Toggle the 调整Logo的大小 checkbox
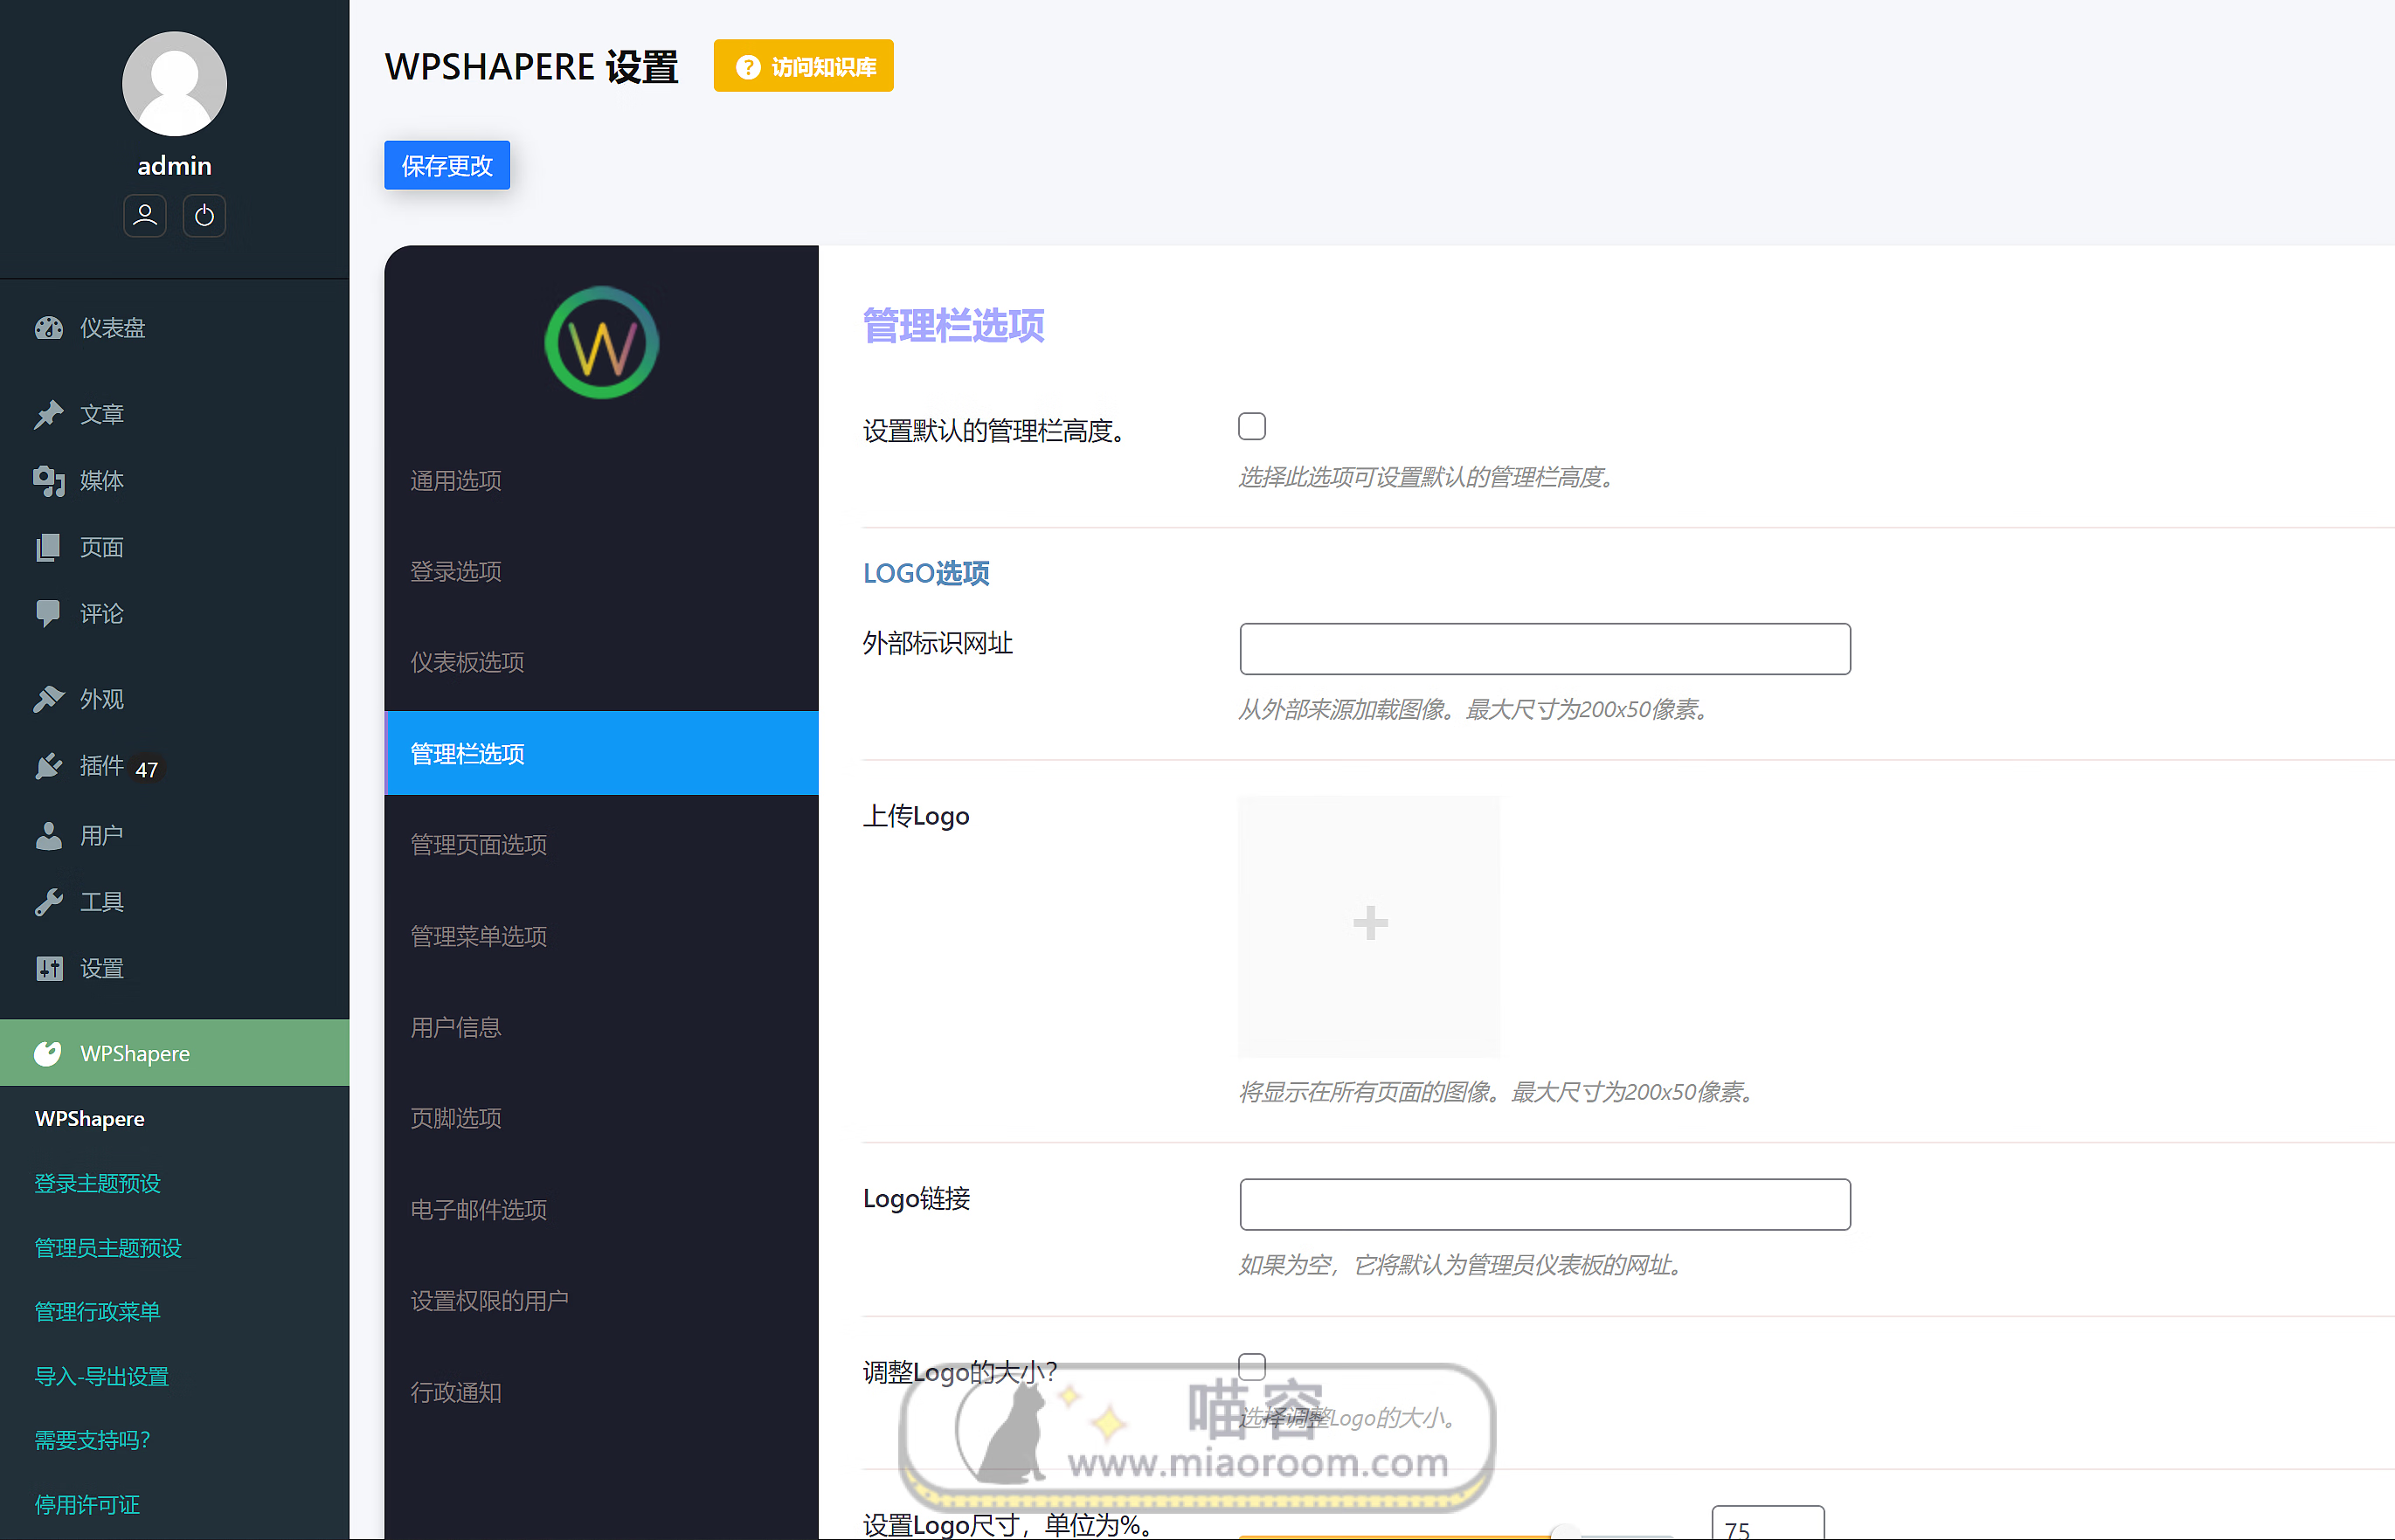The image size is (2395, 1540). pyautogui.click(x=1252, y=1367)
